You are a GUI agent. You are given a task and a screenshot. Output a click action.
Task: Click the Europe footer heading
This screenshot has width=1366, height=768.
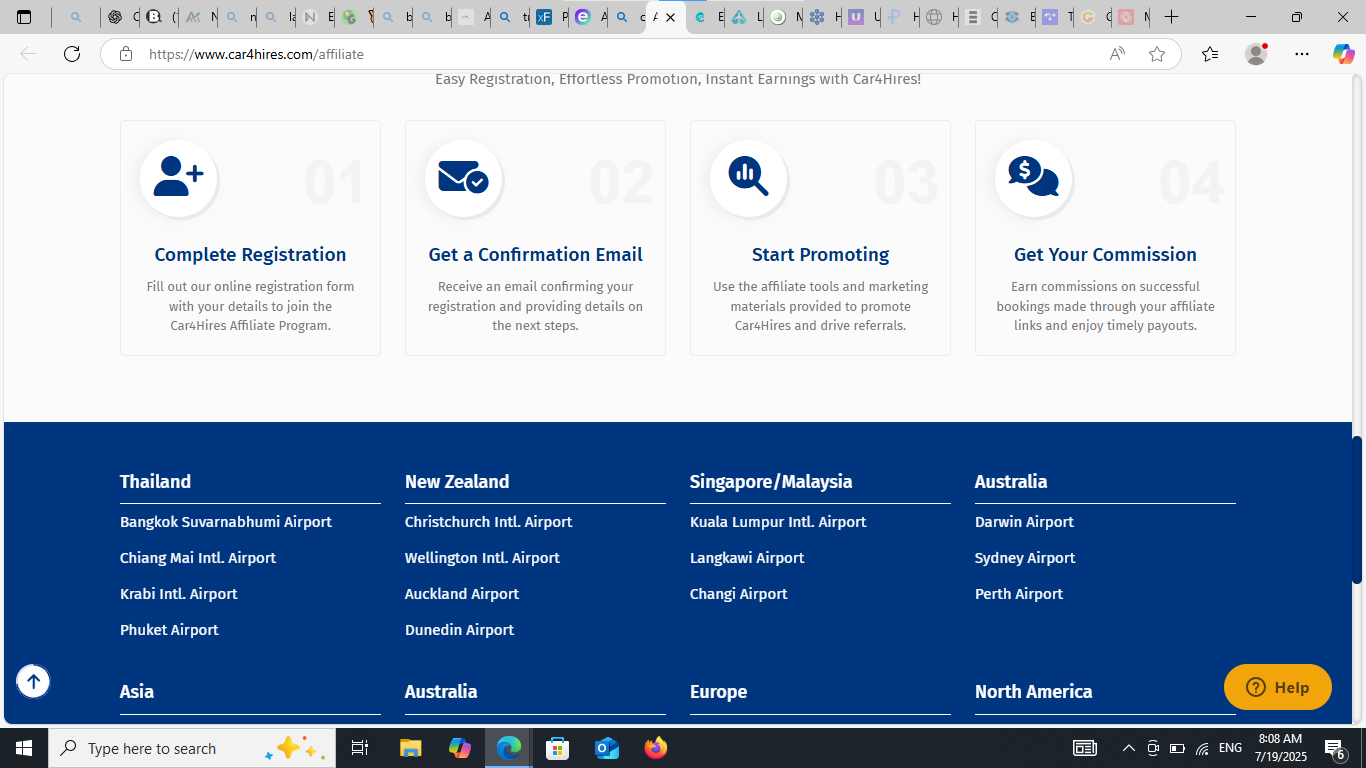(x=718, y=692)
